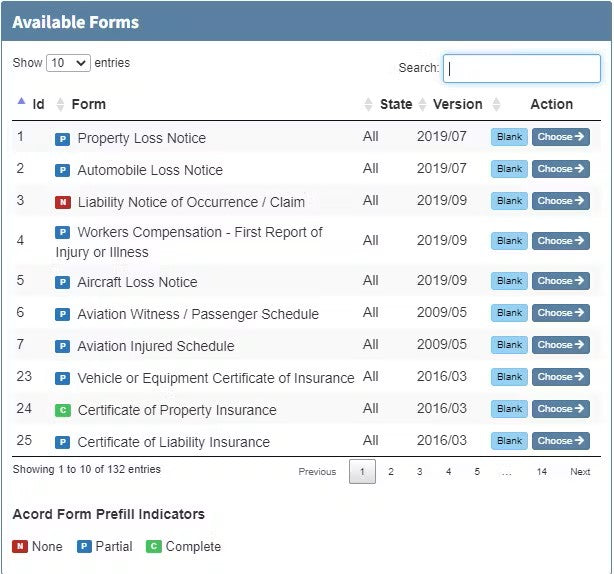
Task: Go to page 2 of results
Action: [391, 472]
